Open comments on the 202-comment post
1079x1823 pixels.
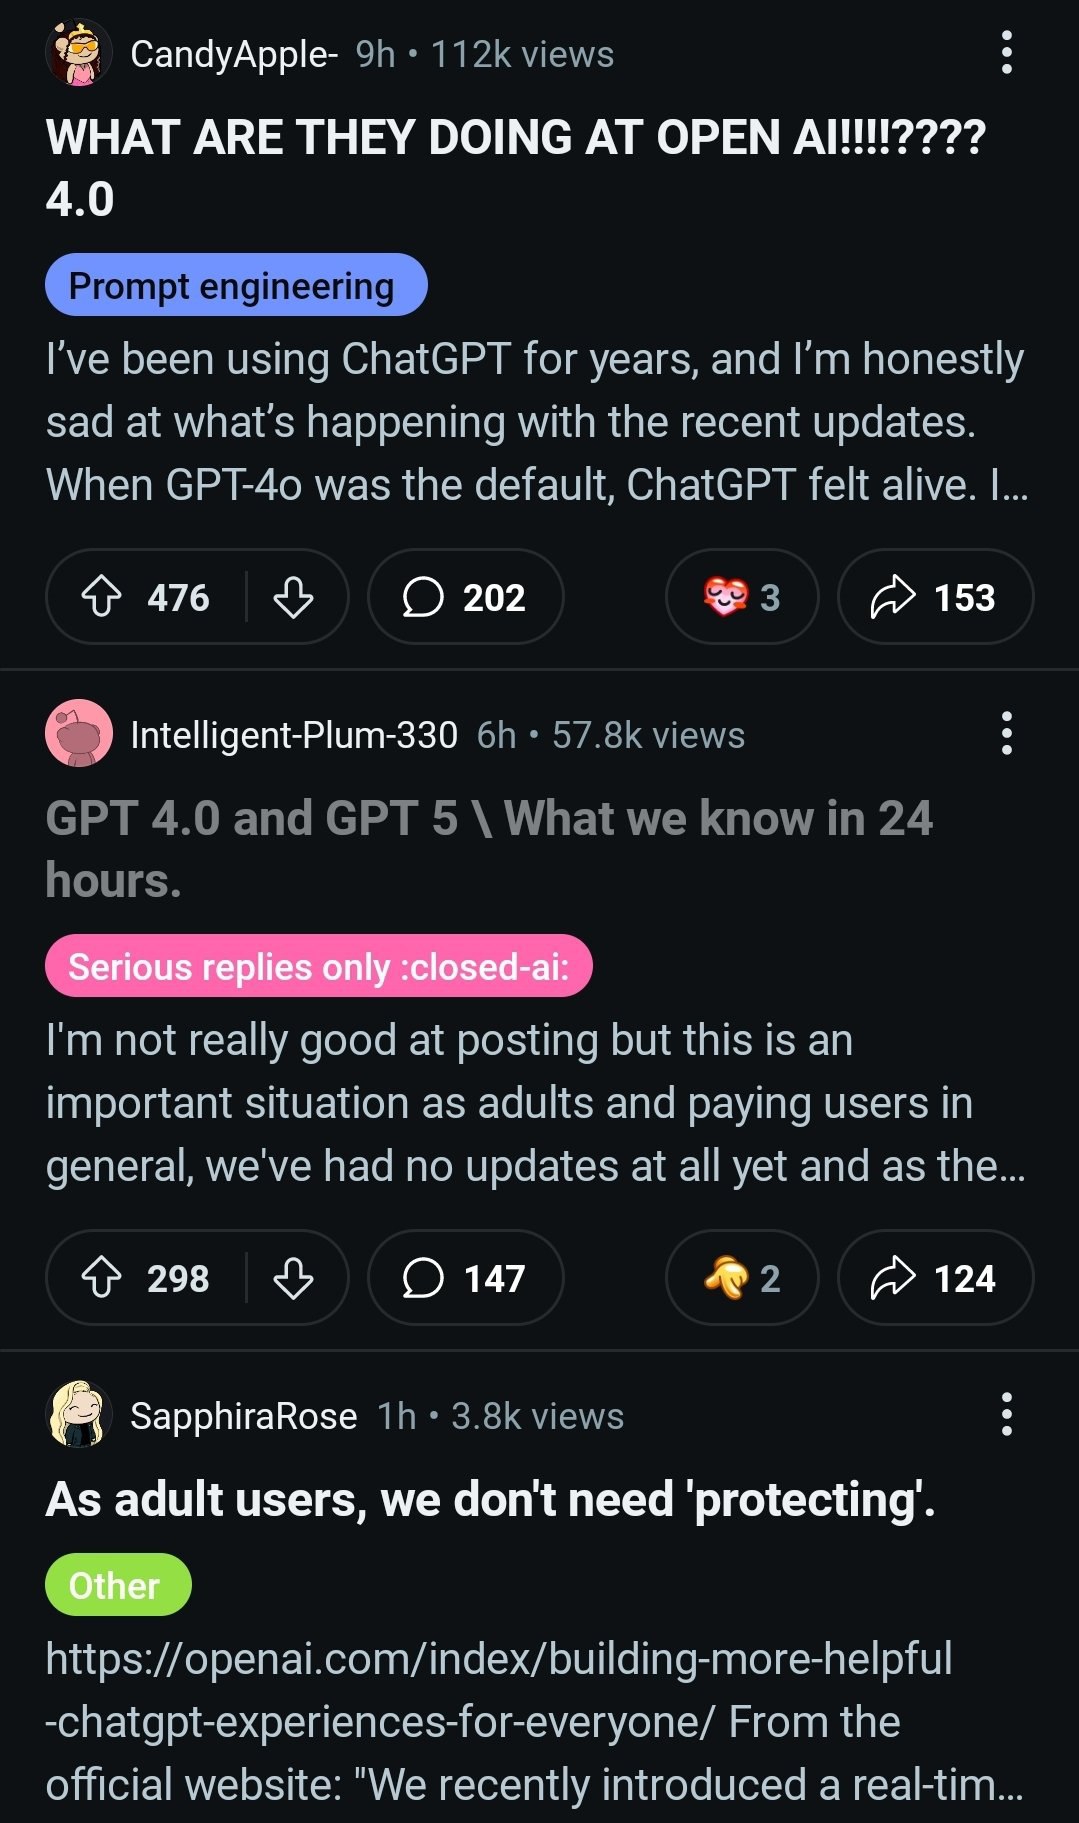pos(465,597)
